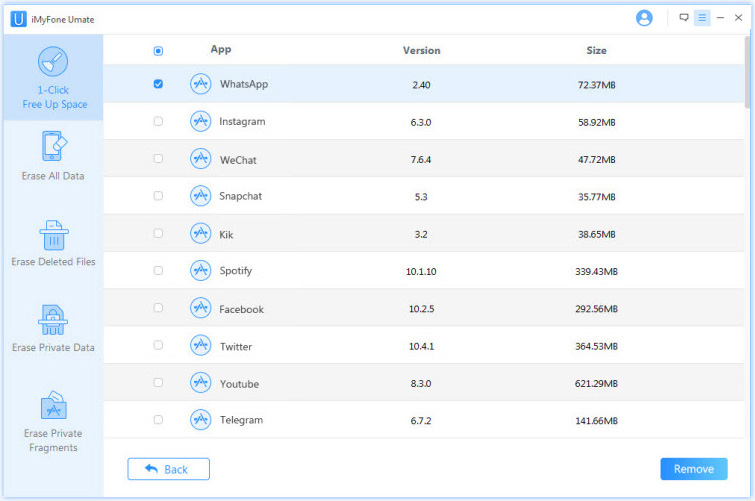Screen dimensions: 755x501
Task: Click the Instagram app store icon
Action: [x=200, y=121]
